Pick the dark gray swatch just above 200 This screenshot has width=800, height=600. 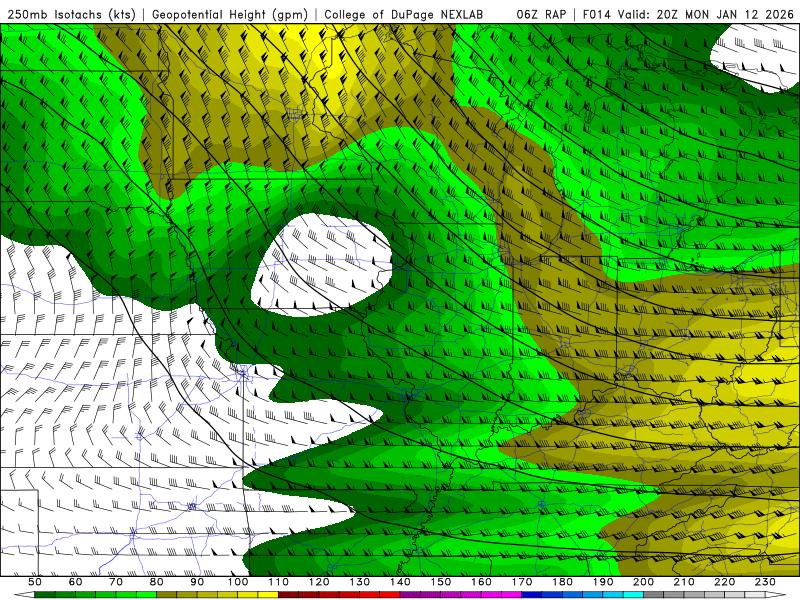[654, 595]
